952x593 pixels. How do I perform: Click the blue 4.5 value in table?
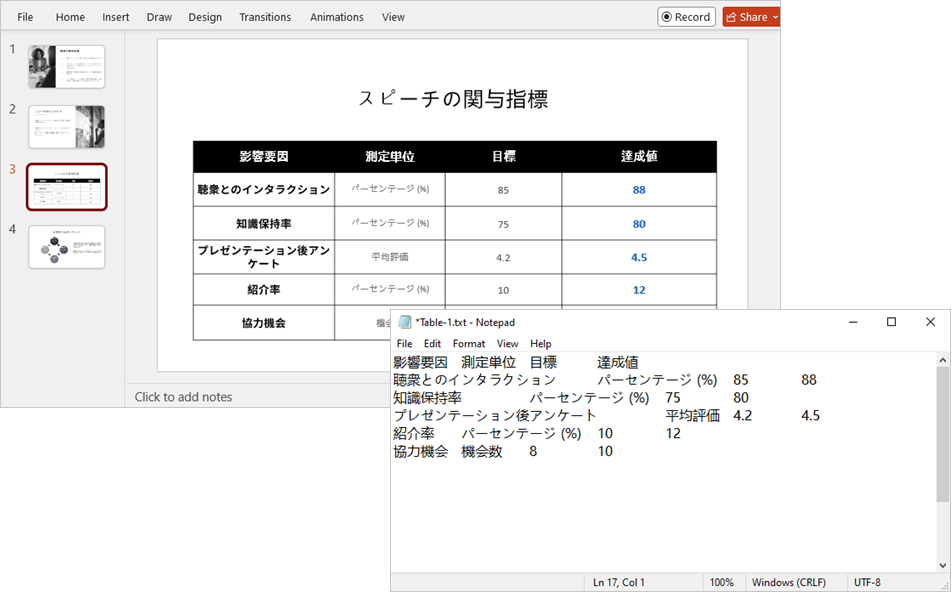639,257
